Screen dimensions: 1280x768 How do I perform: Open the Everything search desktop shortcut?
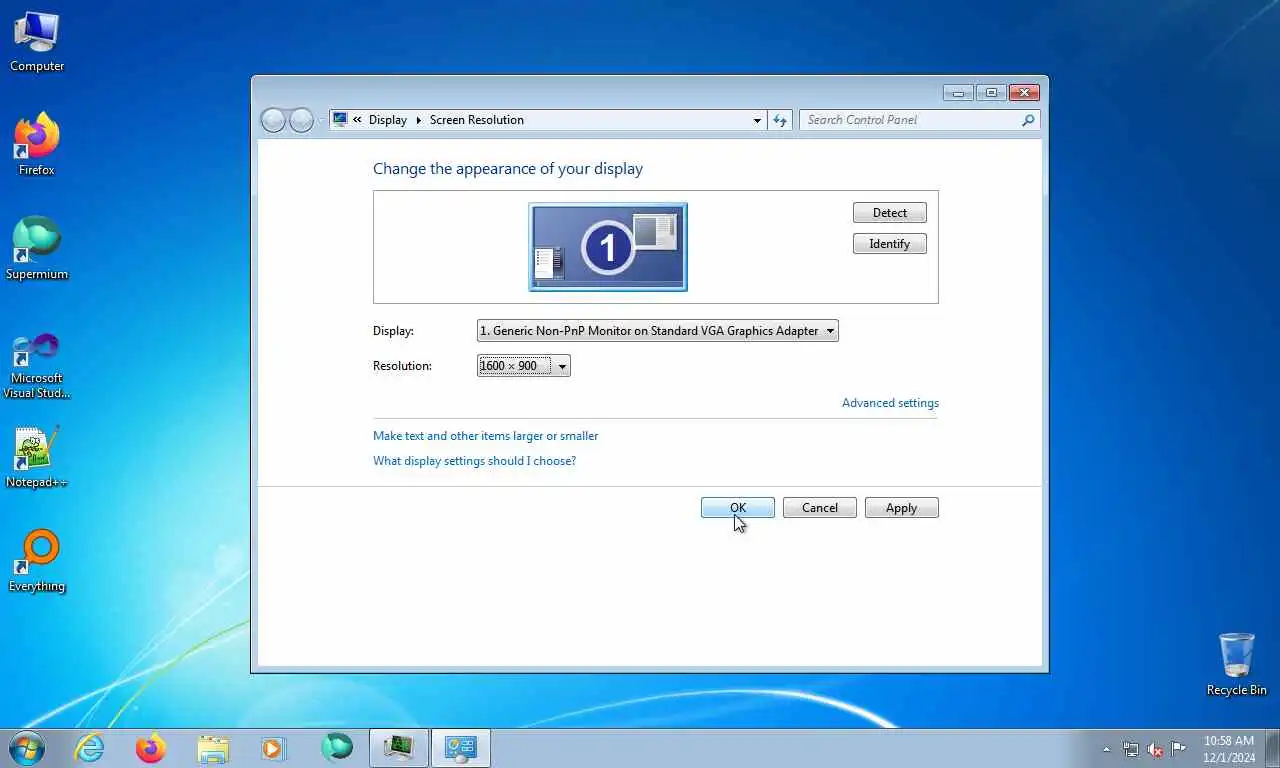37,561
